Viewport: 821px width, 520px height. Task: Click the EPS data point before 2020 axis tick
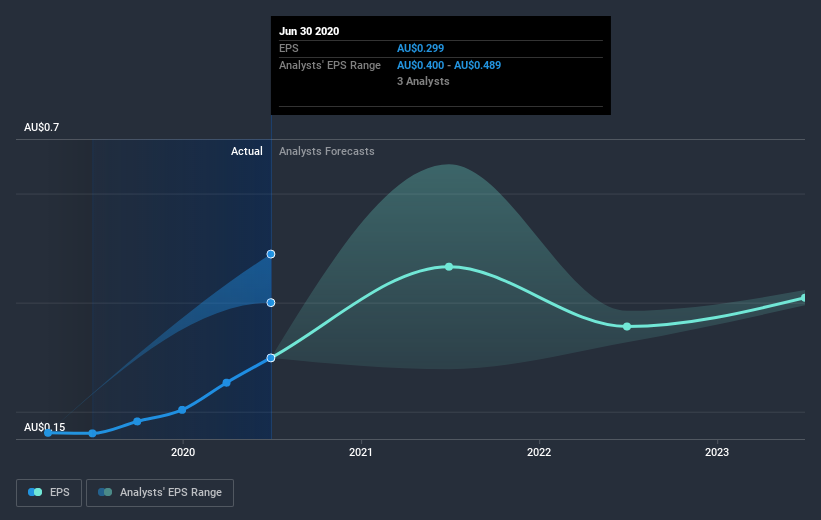[x=137, y=422]
